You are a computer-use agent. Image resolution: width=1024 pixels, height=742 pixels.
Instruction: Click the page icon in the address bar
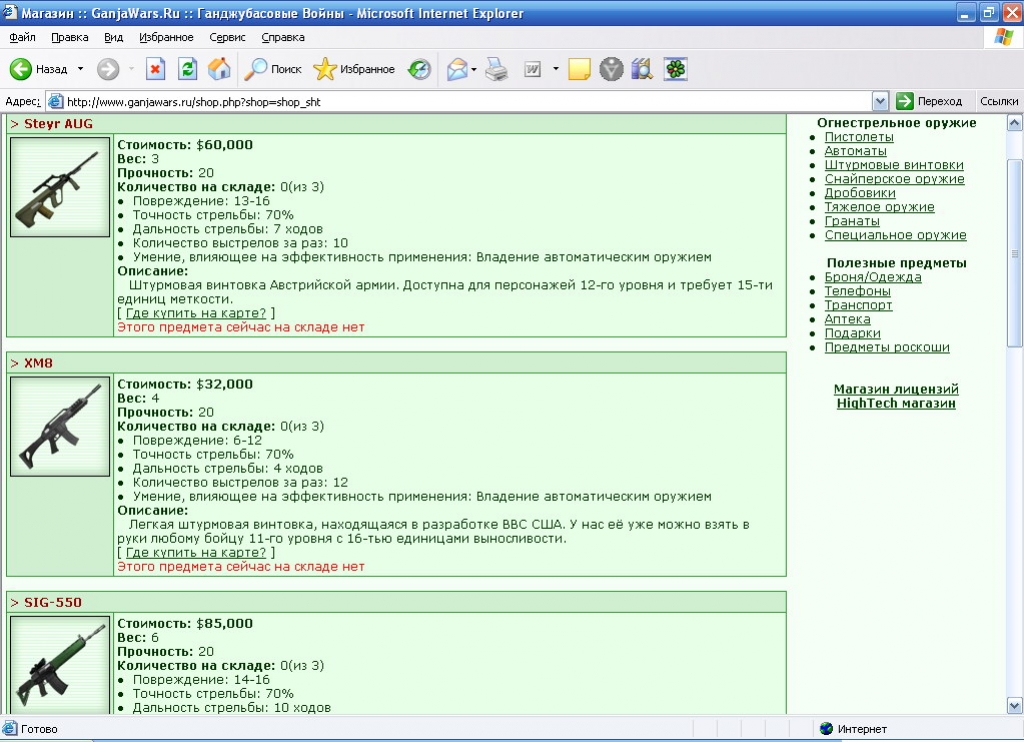click(x=56, y=101)
